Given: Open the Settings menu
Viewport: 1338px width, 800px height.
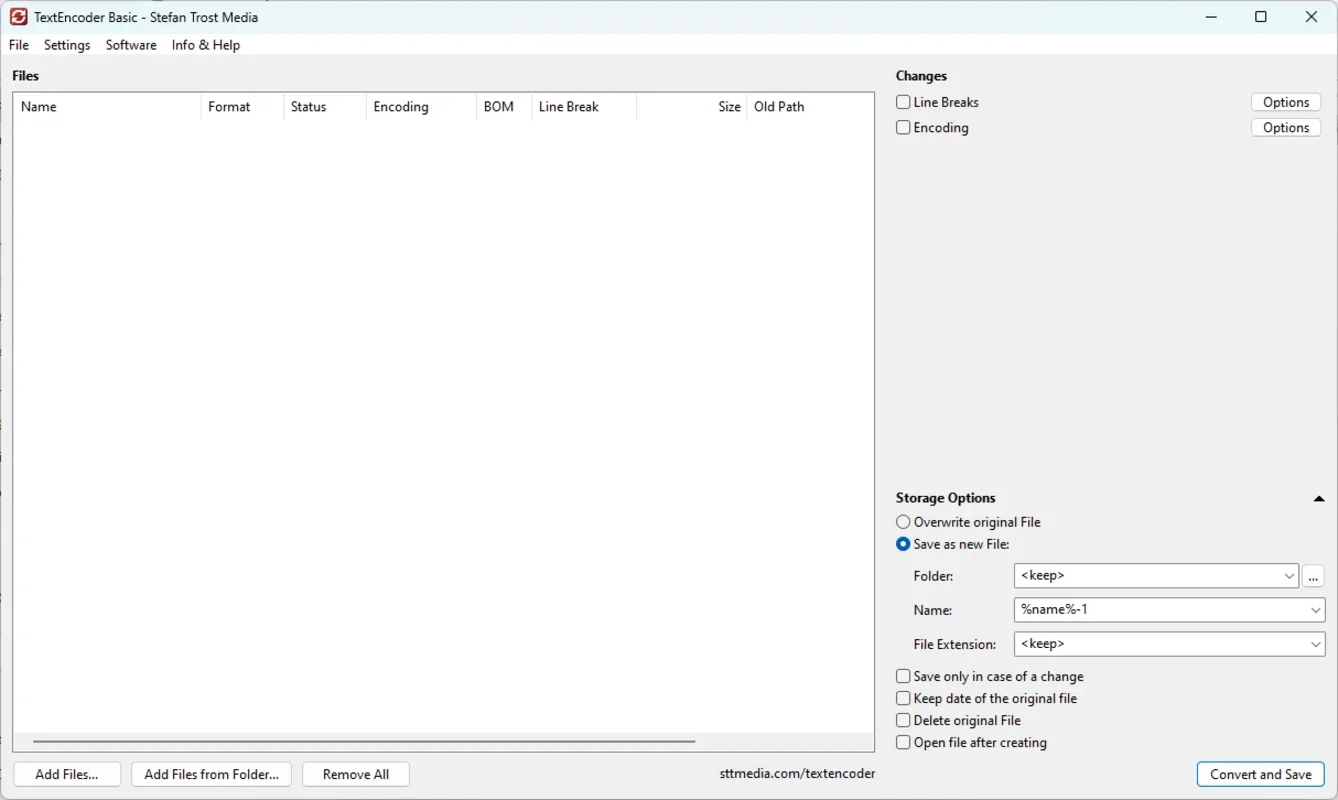Looking at the screenshot, I should [x=67, y=45].
